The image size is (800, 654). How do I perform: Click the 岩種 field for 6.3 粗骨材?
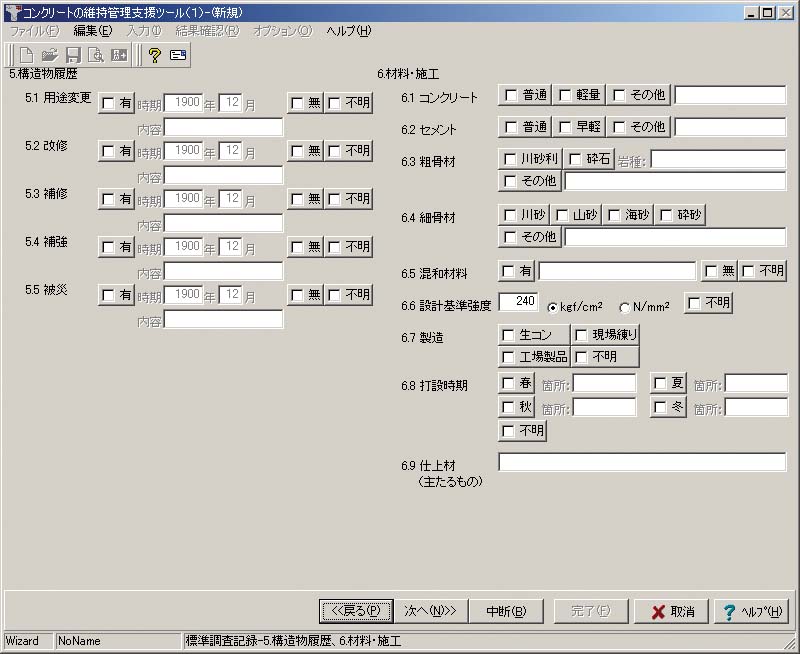coord(718,160)
